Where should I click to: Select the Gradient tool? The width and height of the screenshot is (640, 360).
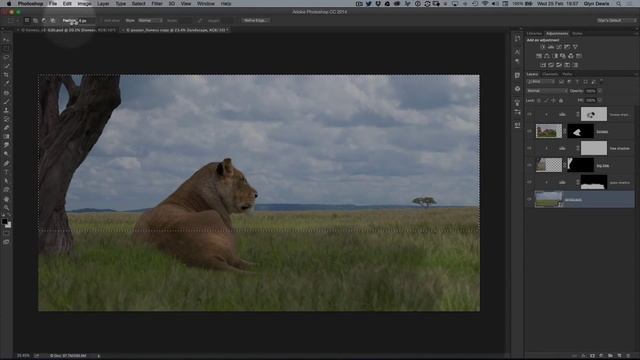[6, 137]
